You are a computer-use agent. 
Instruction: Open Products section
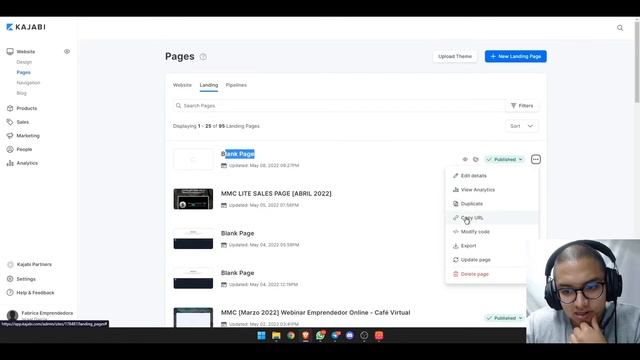(27, 108)
